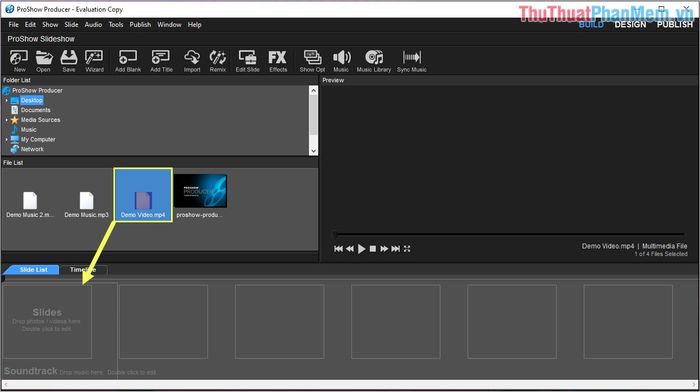700x392 pixels.
Task: Select My Computer in folder list
Action: [x=38, y=140]
